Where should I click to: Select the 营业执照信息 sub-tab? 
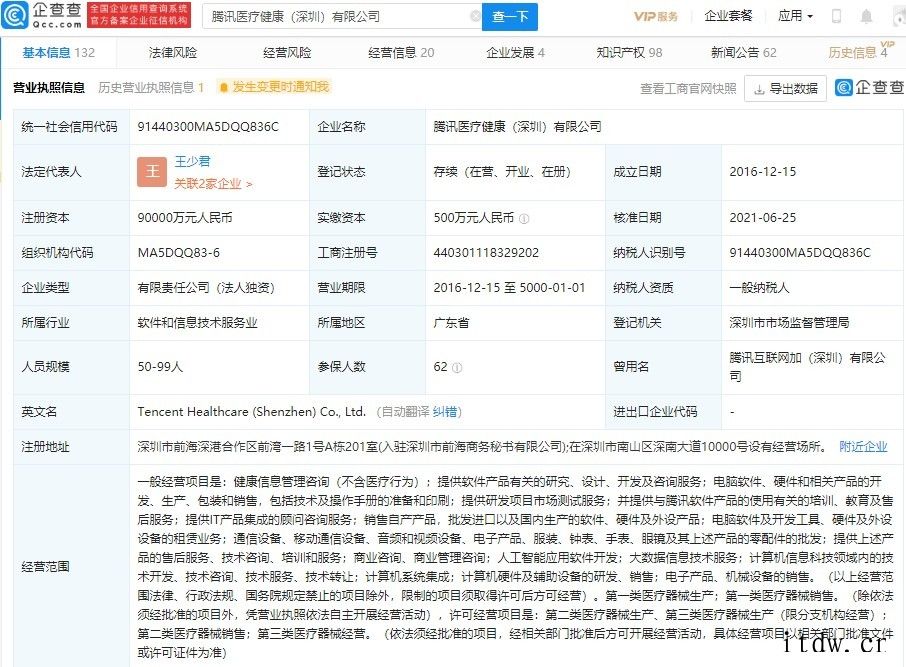coord(49,88)
